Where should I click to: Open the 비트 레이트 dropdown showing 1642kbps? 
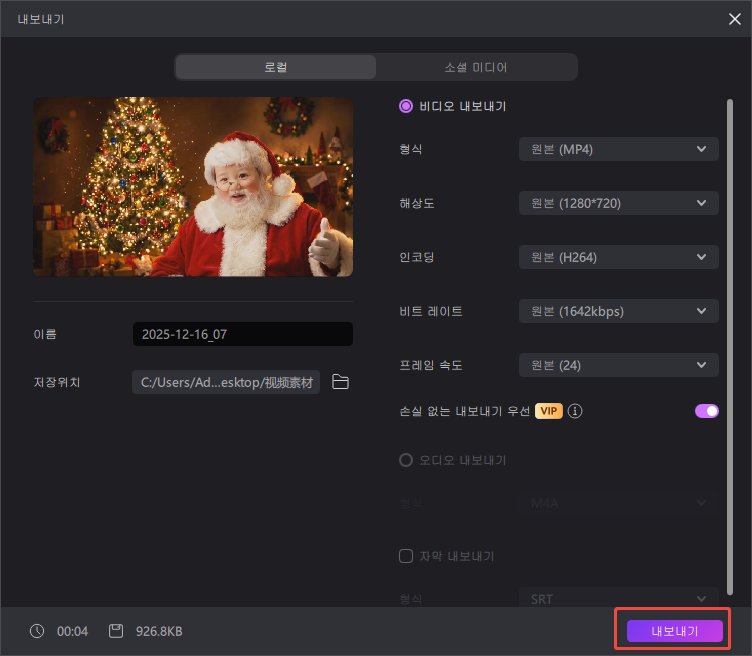tap(618, 311)
